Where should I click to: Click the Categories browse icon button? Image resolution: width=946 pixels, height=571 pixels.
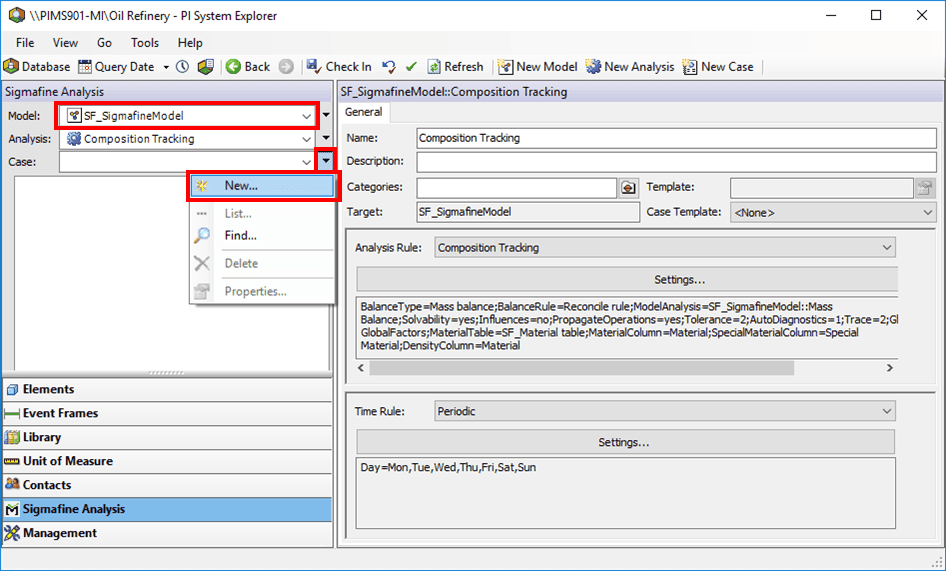click(x=628, y=188)
